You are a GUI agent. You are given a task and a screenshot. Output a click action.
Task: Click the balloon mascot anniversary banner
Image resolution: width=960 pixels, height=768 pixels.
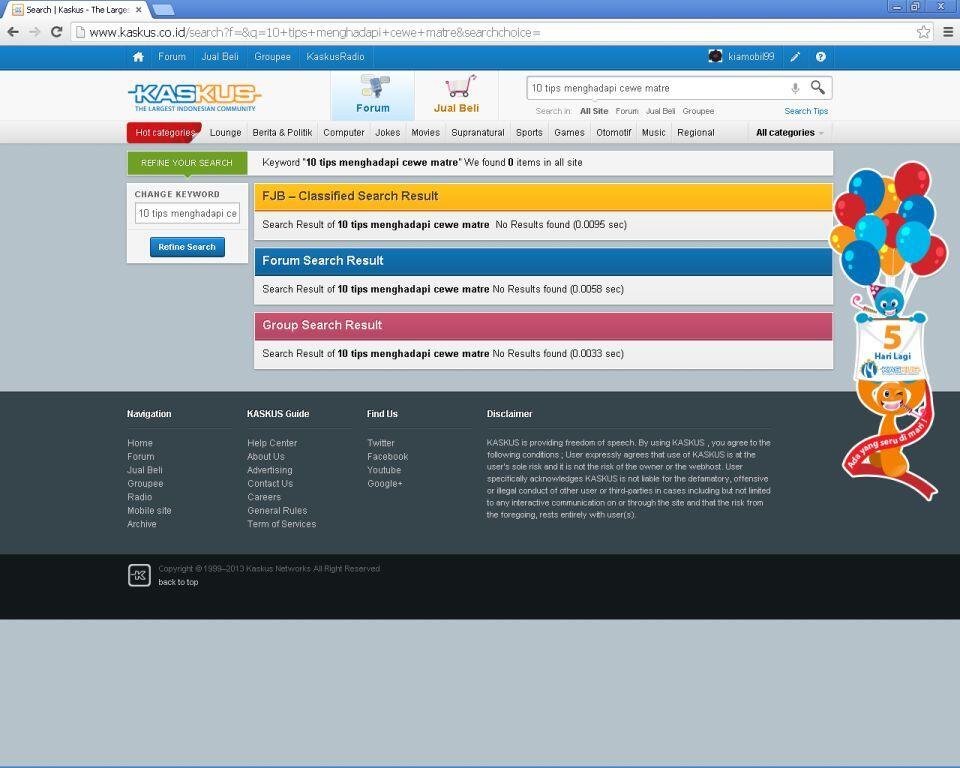click(889, 331)
